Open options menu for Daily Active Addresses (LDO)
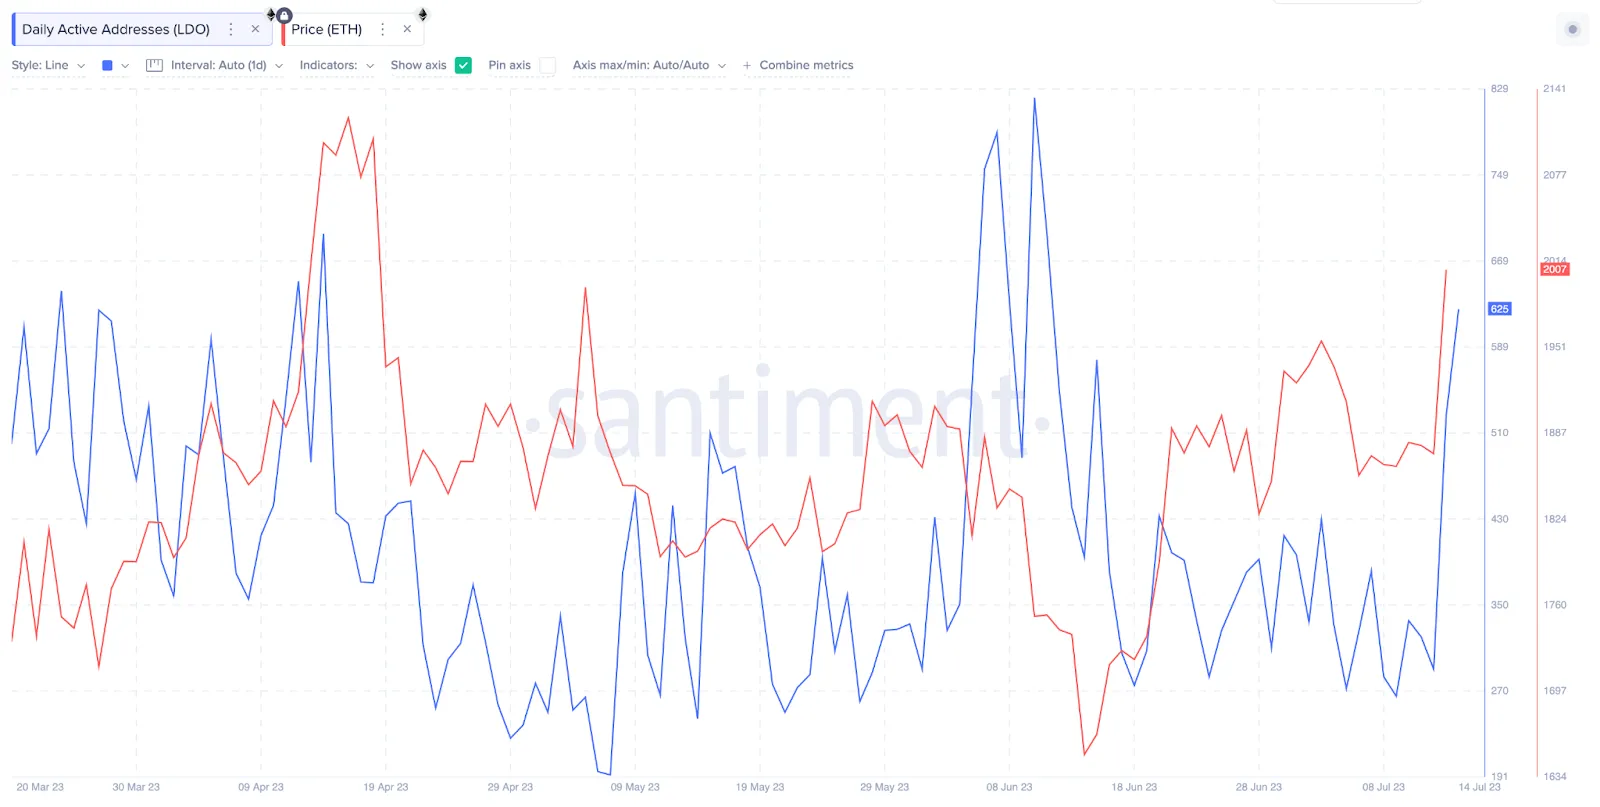Viewport: 1600px width, 807px height. click(231, 29)
